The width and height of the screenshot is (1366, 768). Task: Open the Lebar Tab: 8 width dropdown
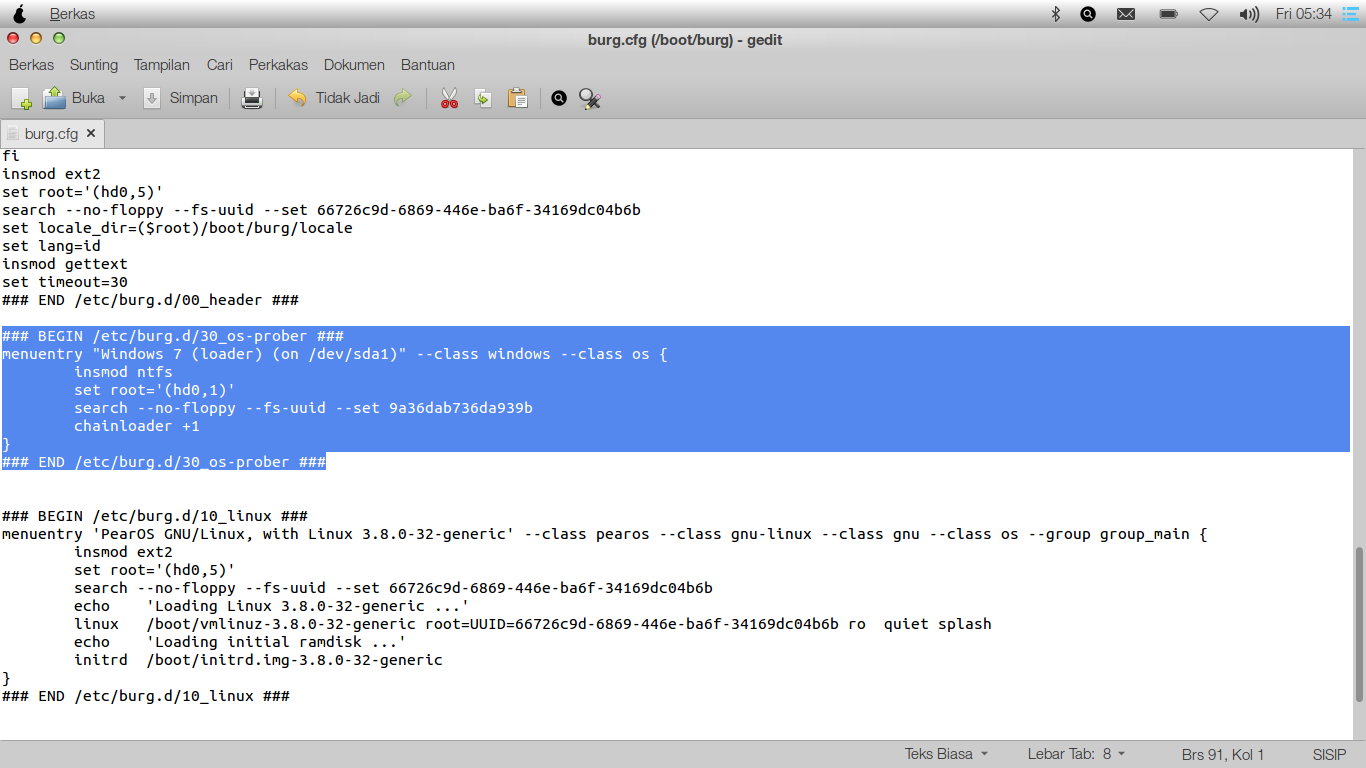pos(1077,754)
